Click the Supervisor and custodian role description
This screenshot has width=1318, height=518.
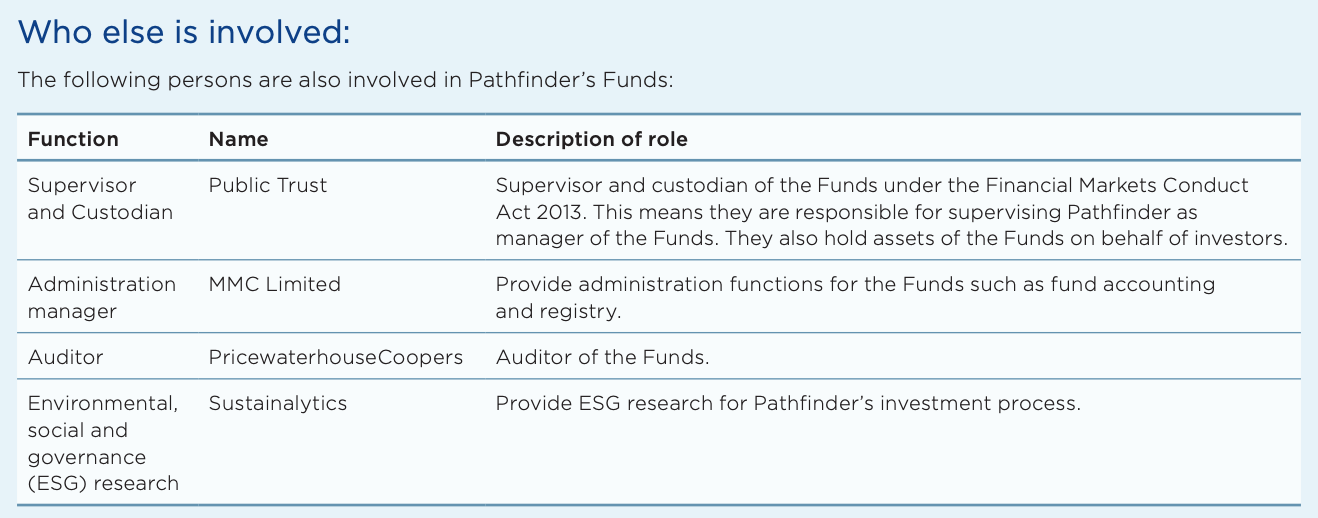(x=890, y=212)
